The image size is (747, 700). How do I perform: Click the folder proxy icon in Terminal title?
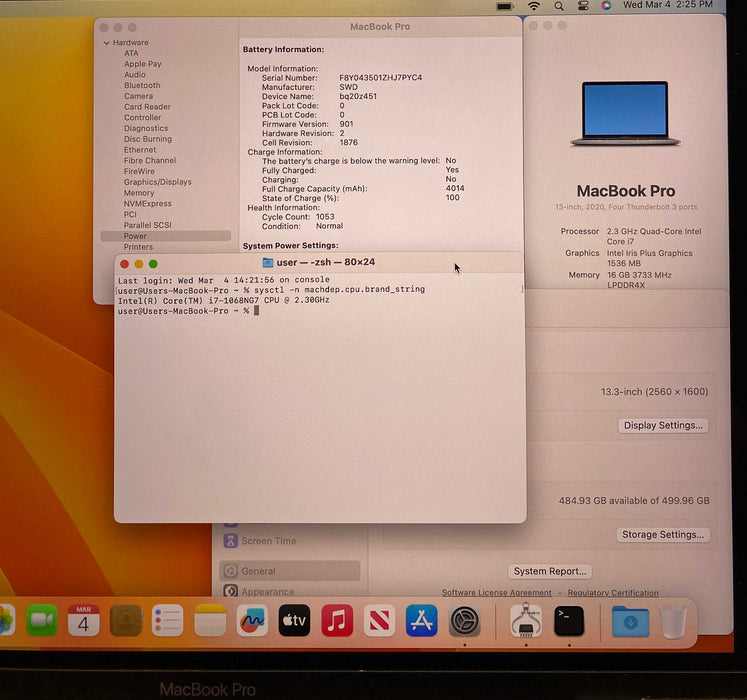click(x=268, y=263)
